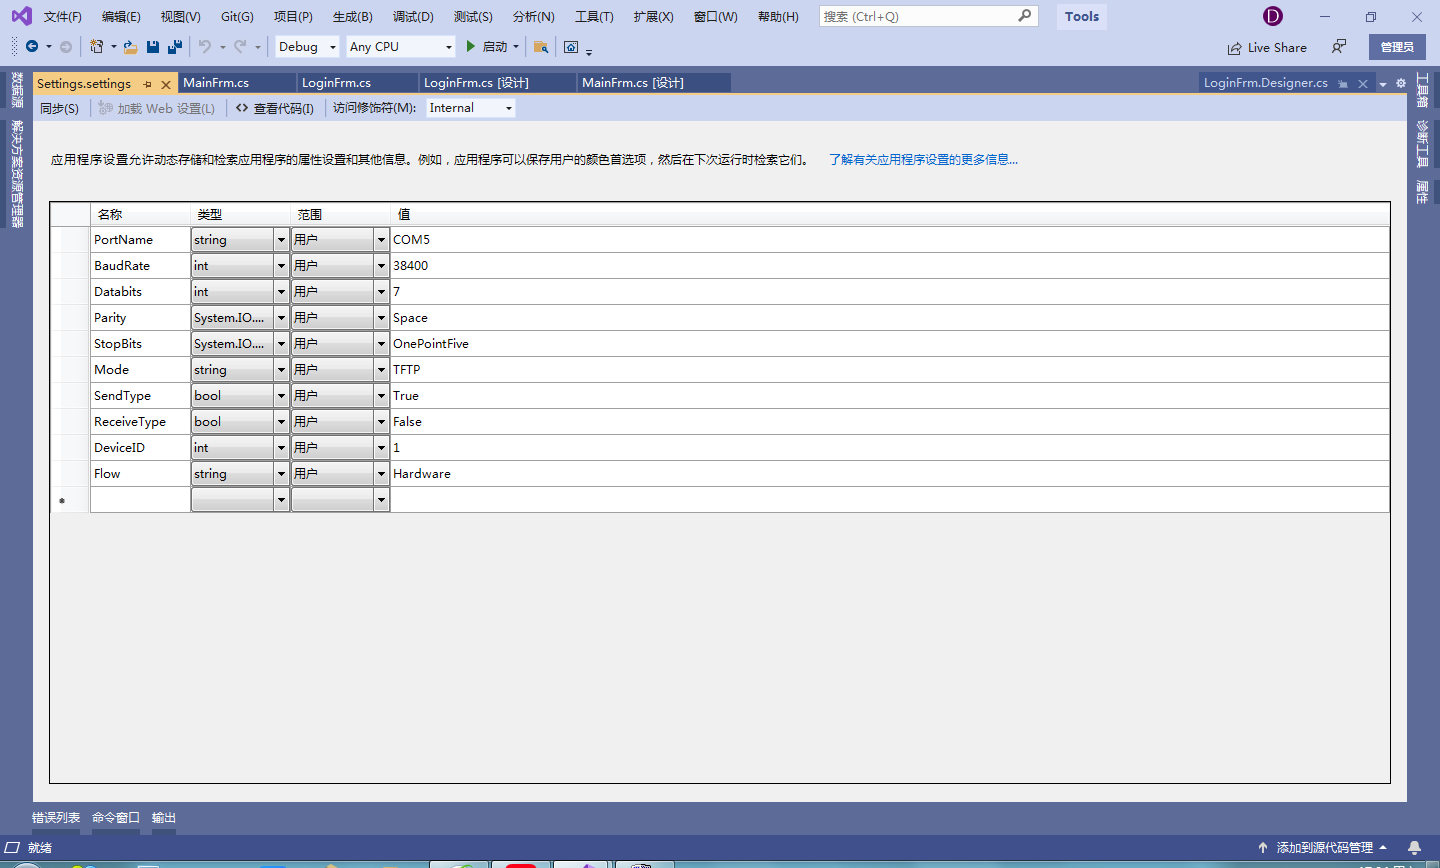Click the Visual Studio logo icon
Screen dimensions: 1440x868
(21, 16)
